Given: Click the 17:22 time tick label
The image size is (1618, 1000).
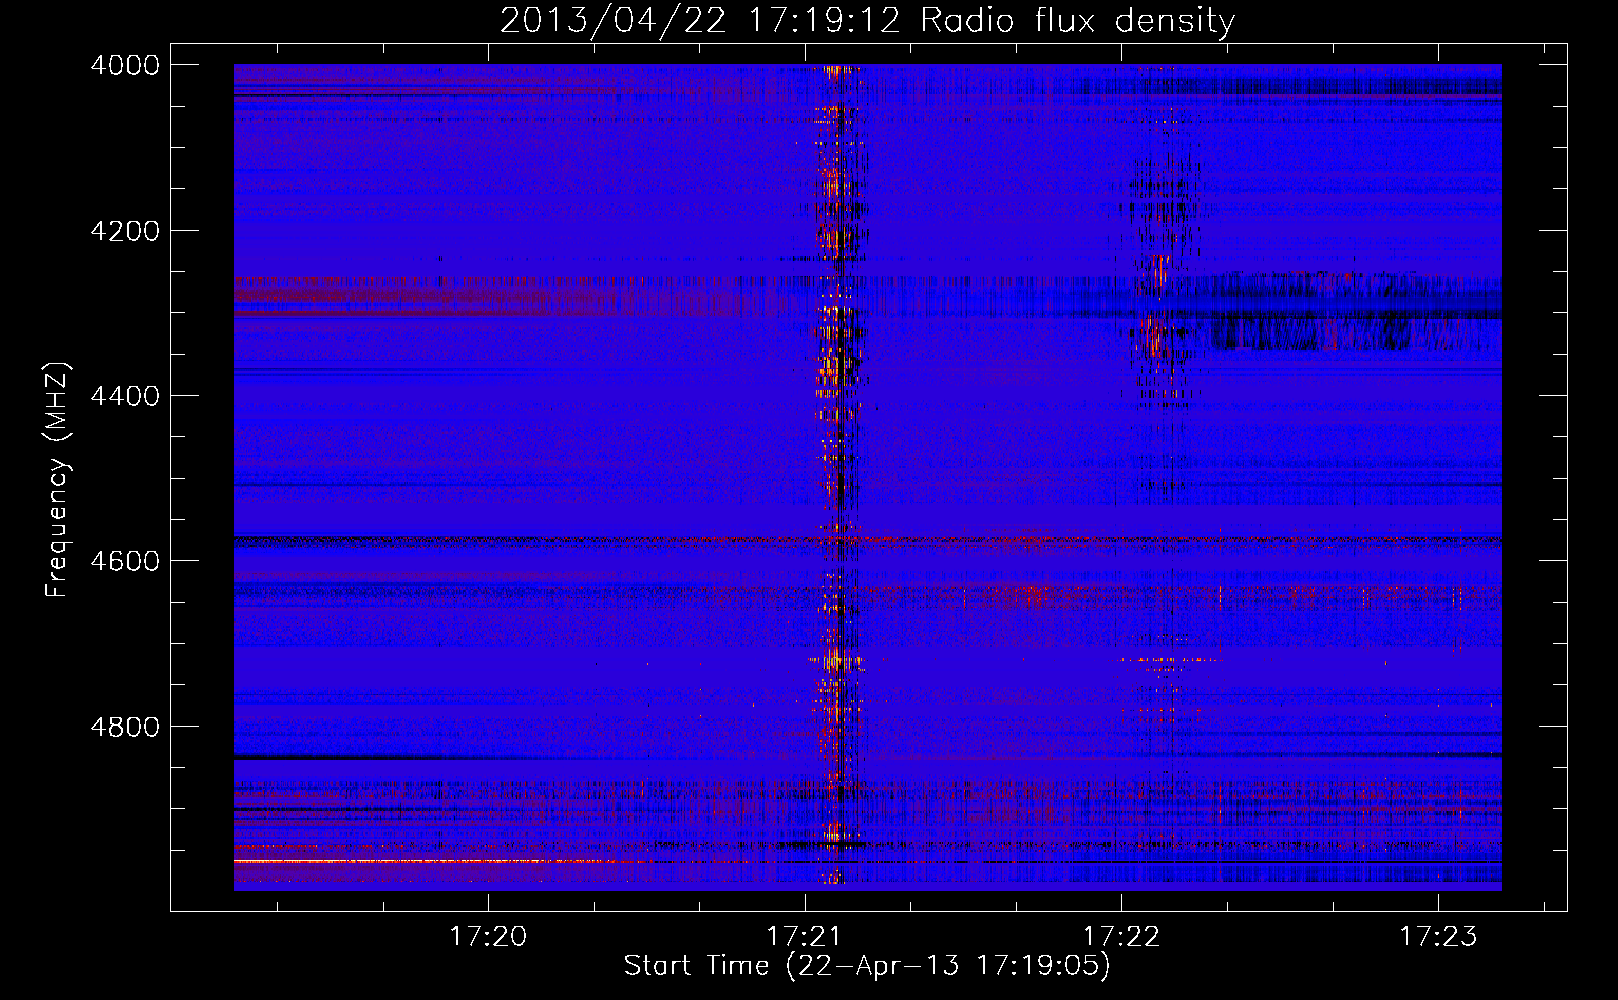Looking at the screenshot, I should (1122, 937).
